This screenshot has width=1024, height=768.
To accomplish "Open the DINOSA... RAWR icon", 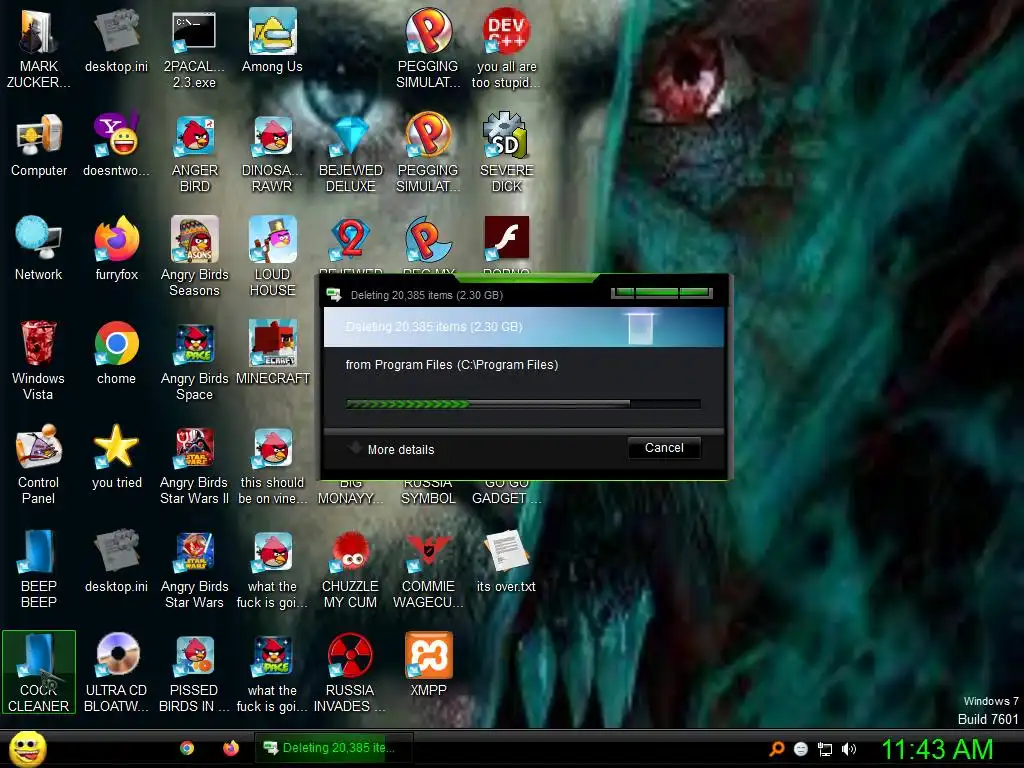I will tap(272, 154).
